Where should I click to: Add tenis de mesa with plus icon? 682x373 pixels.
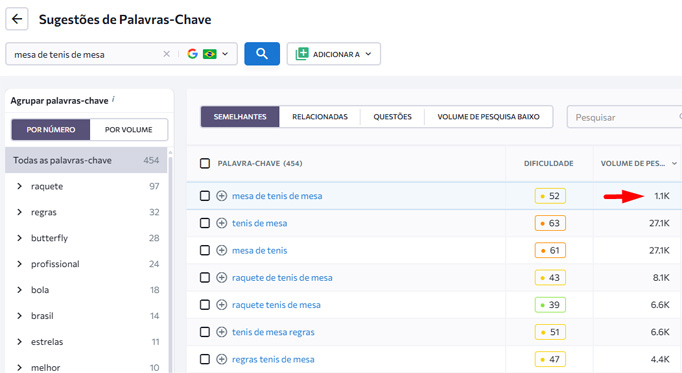(x=222, y=223)
